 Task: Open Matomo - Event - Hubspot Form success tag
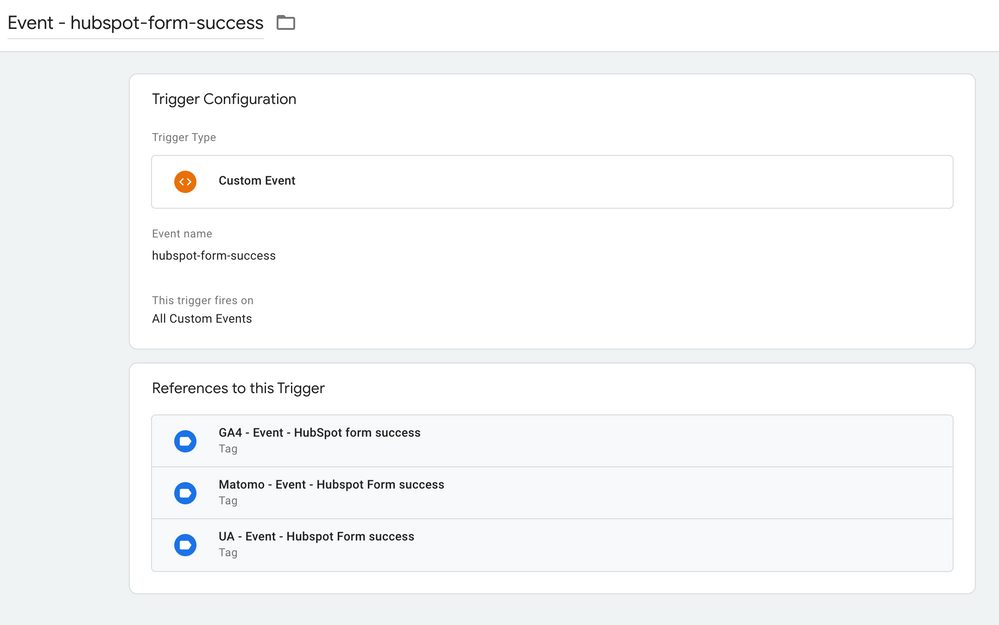(x=552, y=493)
